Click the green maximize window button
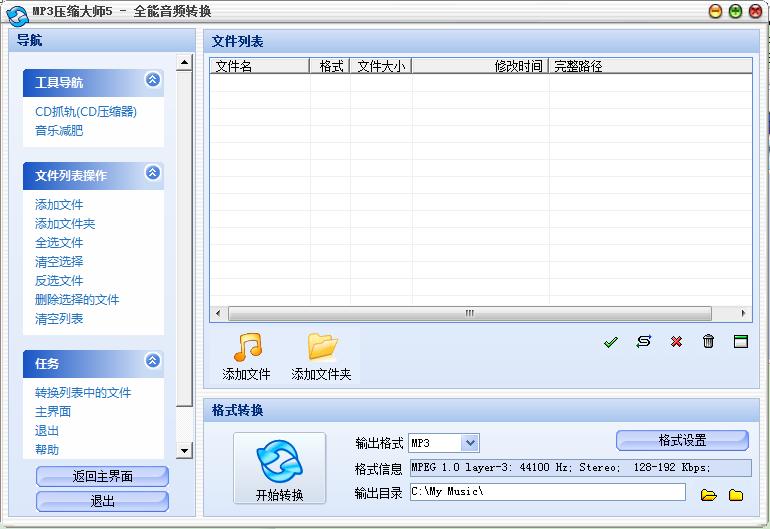 click(735, 11)
